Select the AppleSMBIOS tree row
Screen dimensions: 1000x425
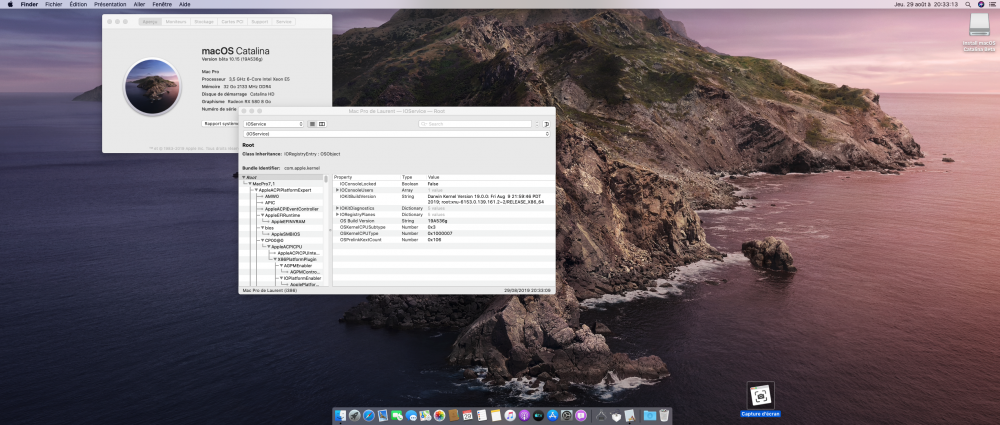tap(285, 234)
